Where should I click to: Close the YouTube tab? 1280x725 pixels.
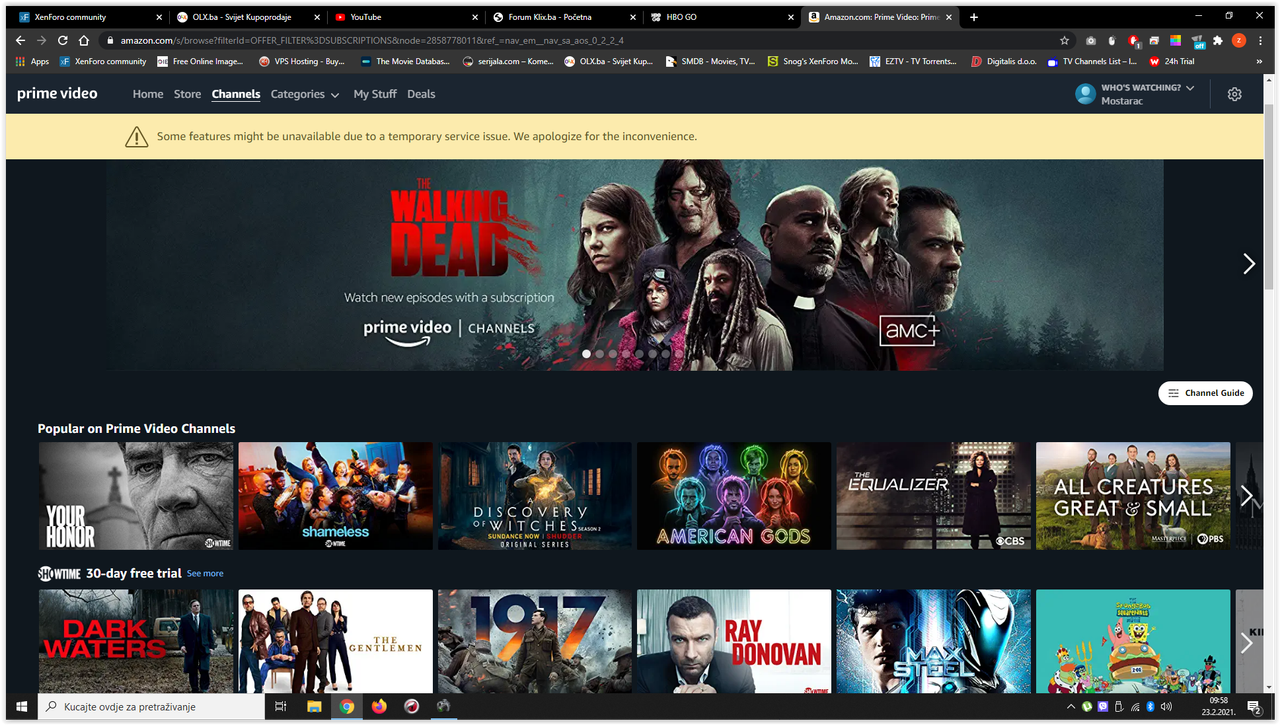pos(475,17)
